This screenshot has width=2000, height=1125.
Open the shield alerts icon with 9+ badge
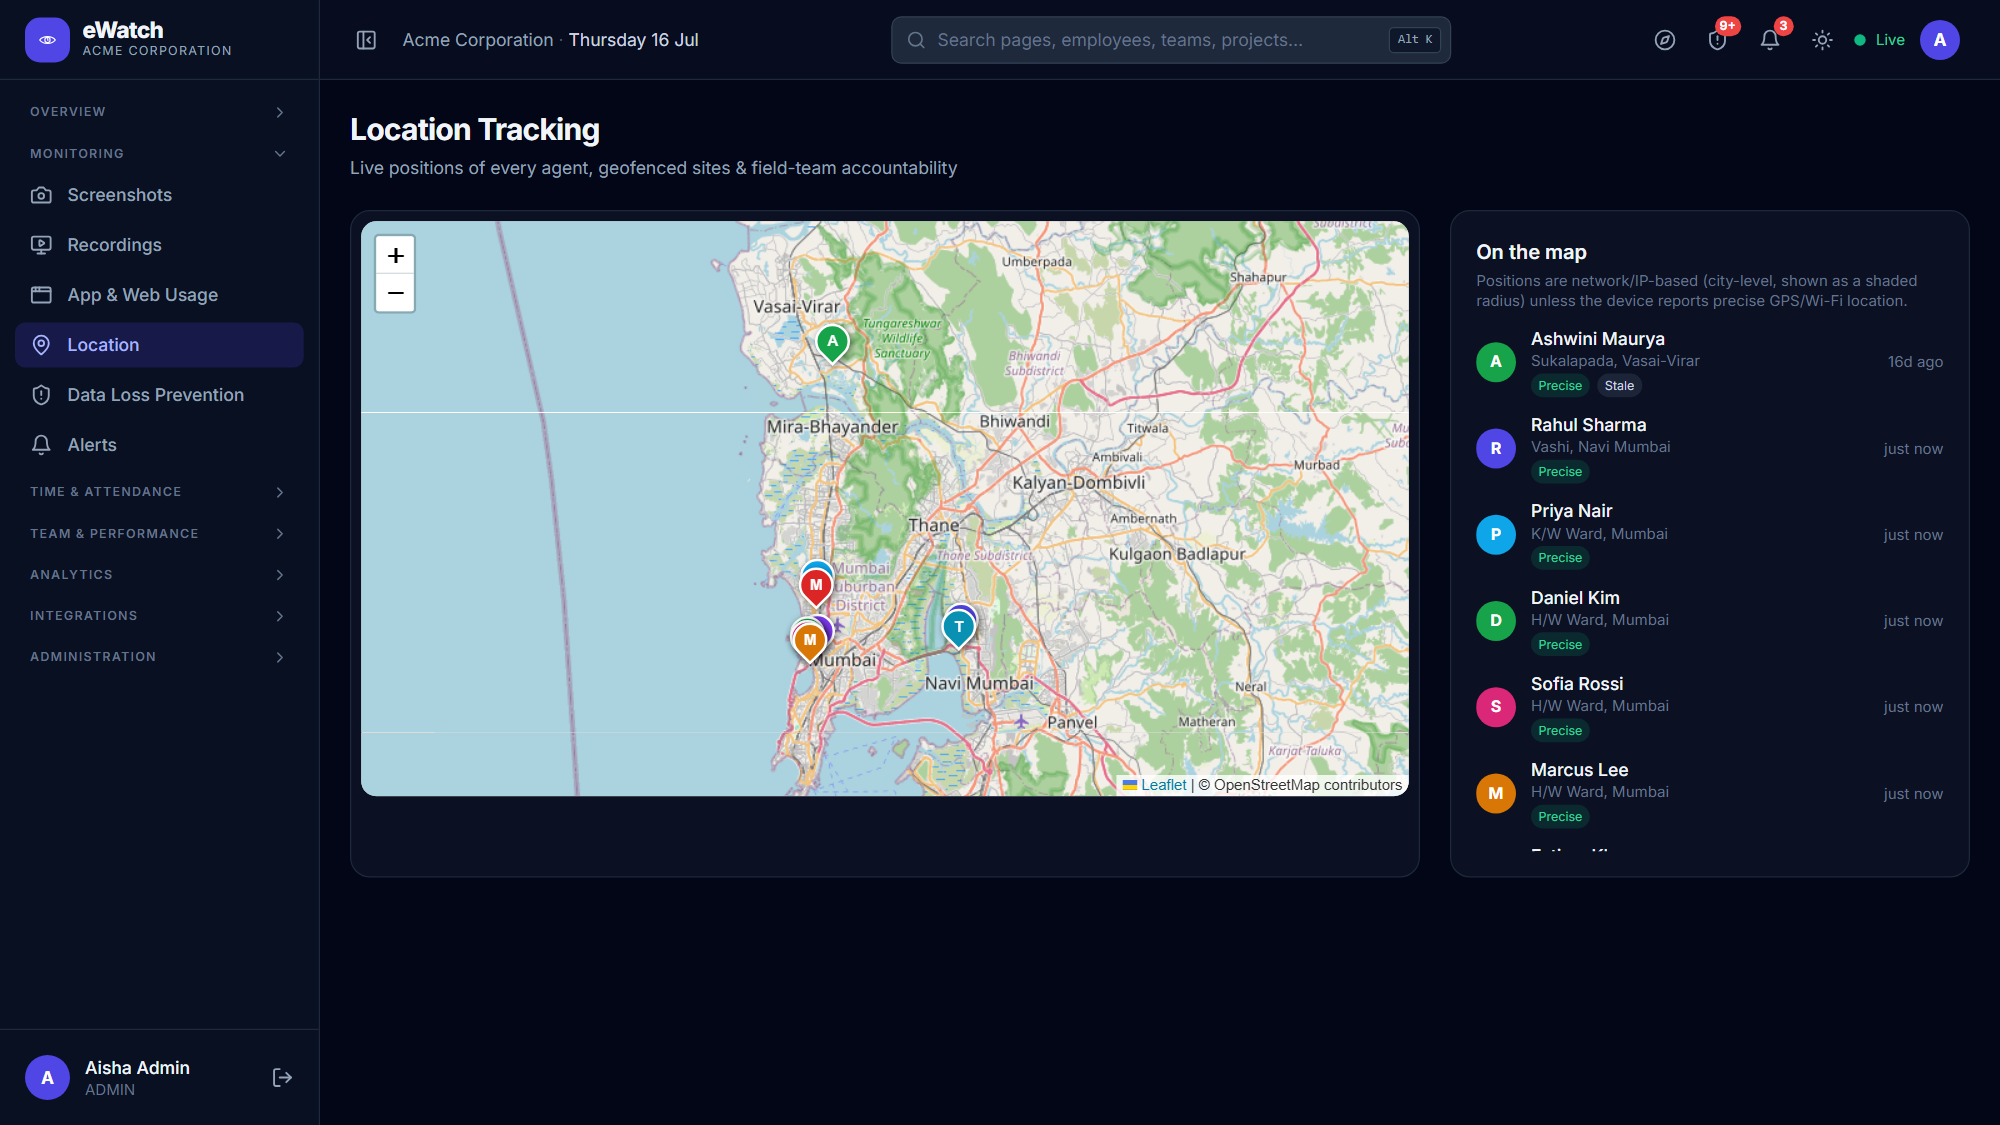click(x=1717, y=40)
